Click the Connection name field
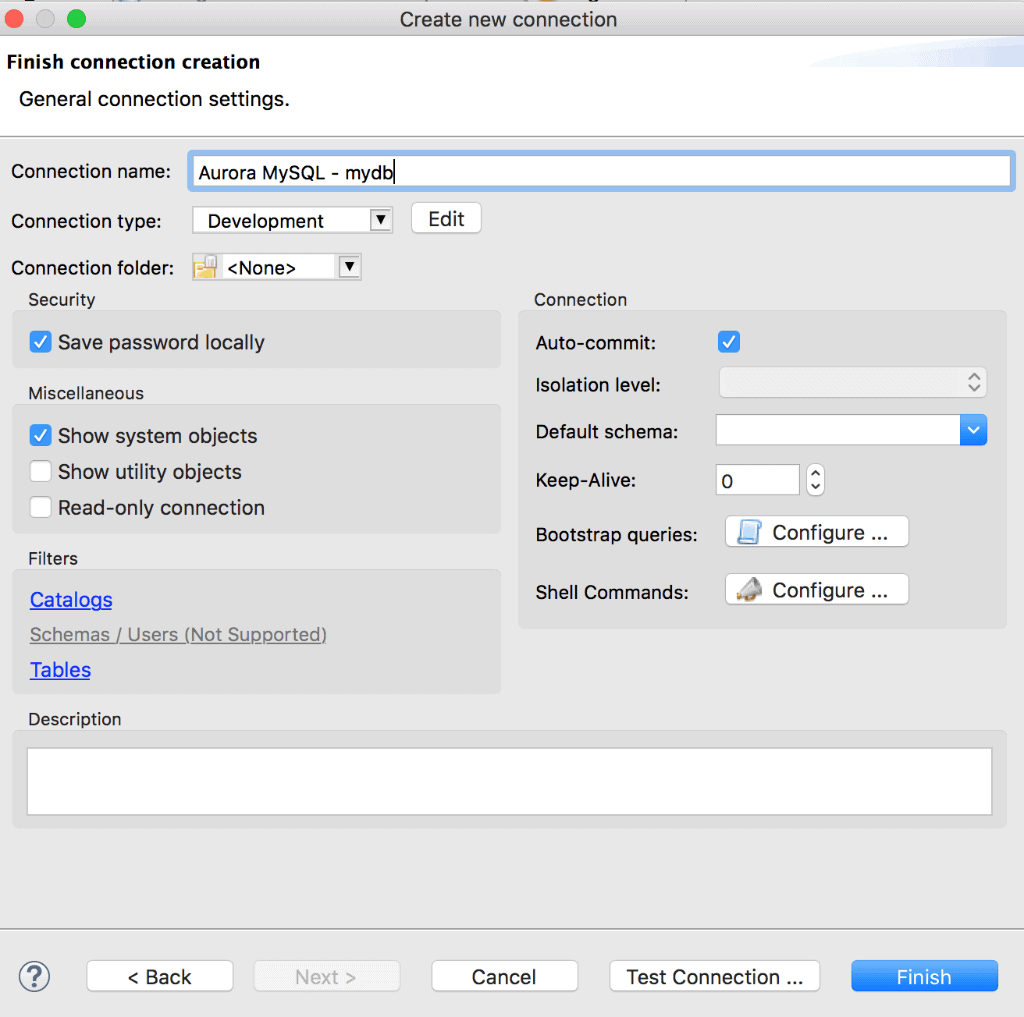The width and height of the screenshot is (1024, 1017). tap(601, 172)
